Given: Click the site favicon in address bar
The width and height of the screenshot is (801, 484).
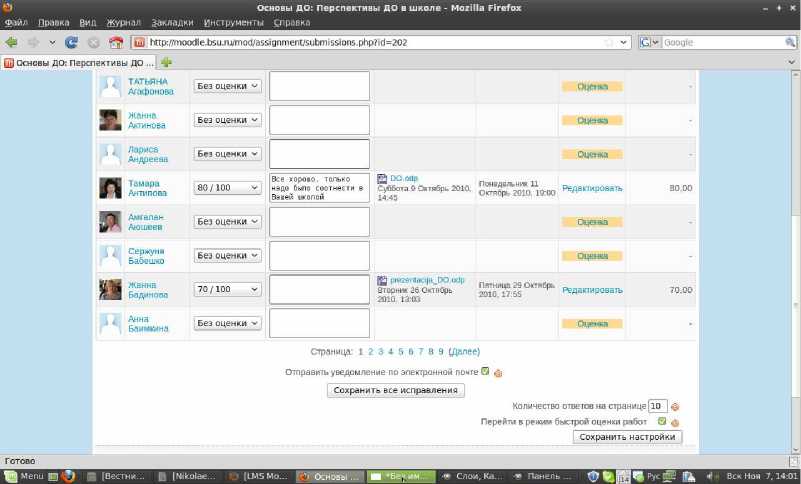Looking at the screenshot, I should coord(139,42).
